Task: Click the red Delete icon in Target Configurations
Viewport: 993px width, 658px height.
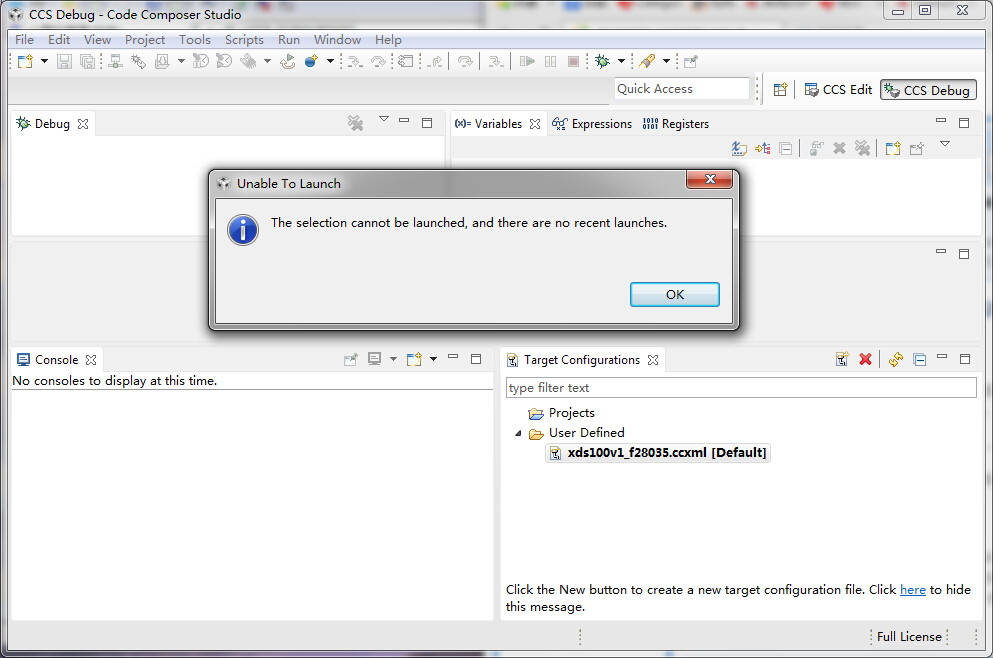Action: (865, 359)
